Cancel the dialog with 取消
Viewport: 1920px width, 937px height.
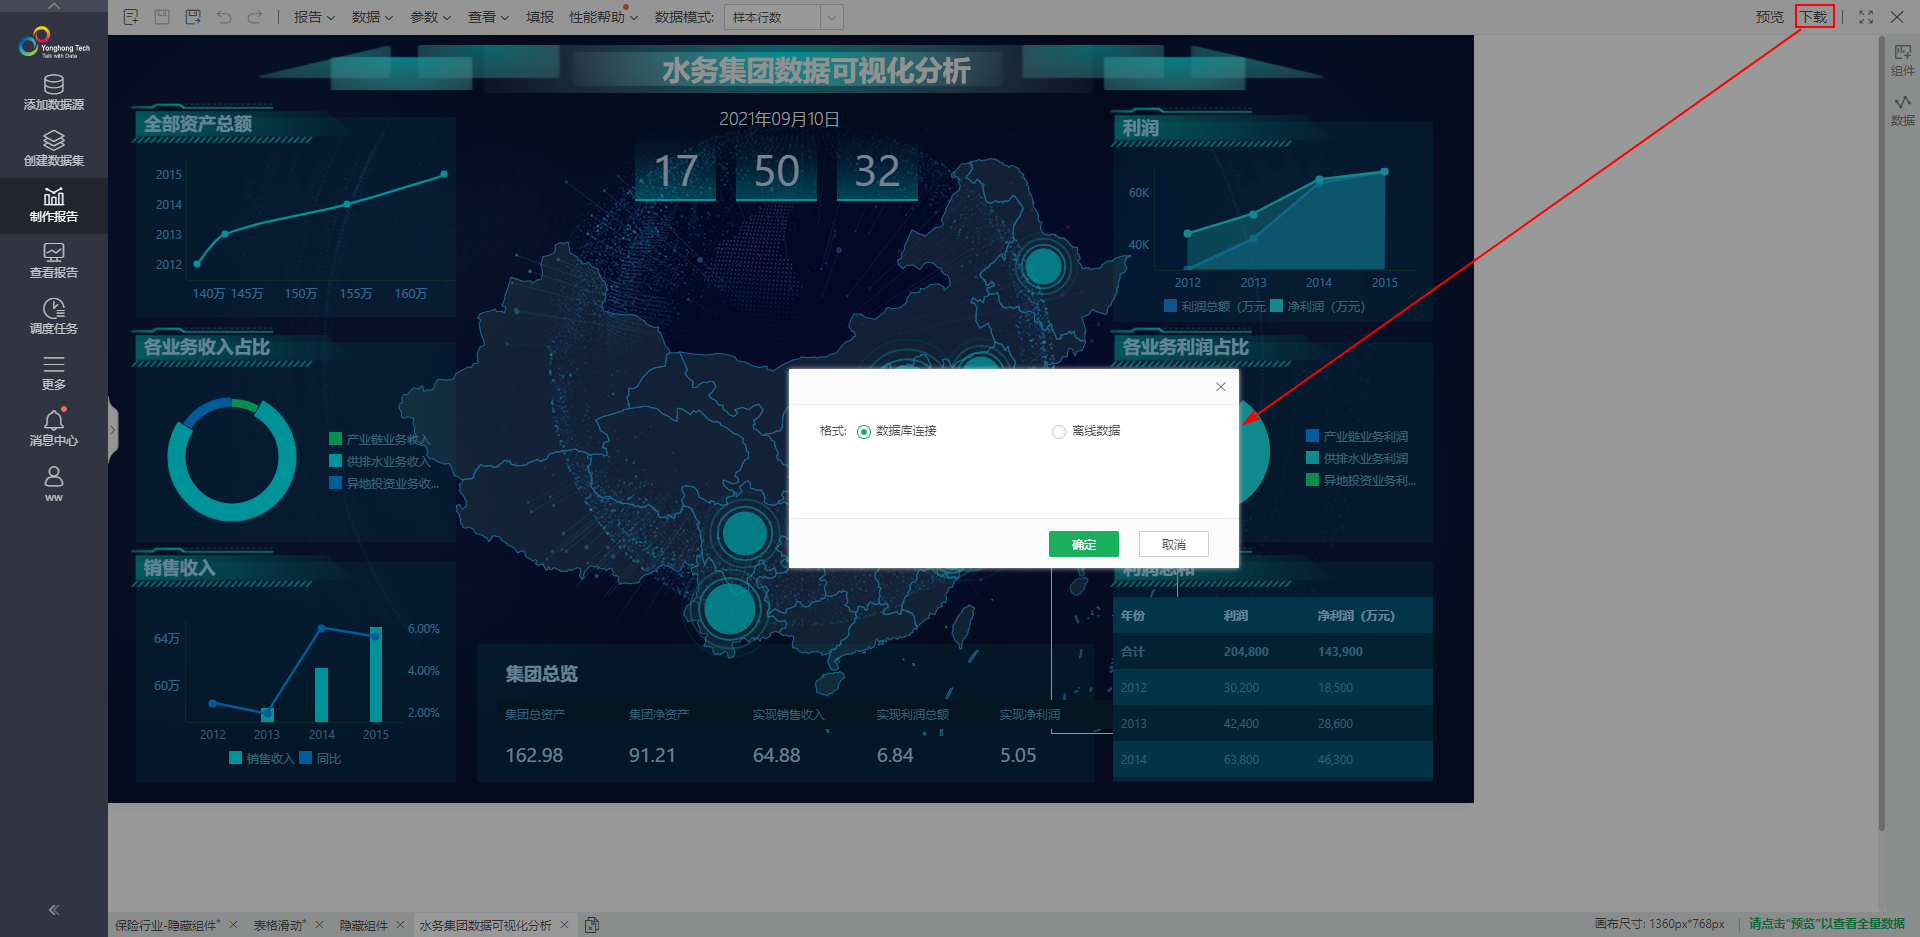click(x=1172, y=543)
